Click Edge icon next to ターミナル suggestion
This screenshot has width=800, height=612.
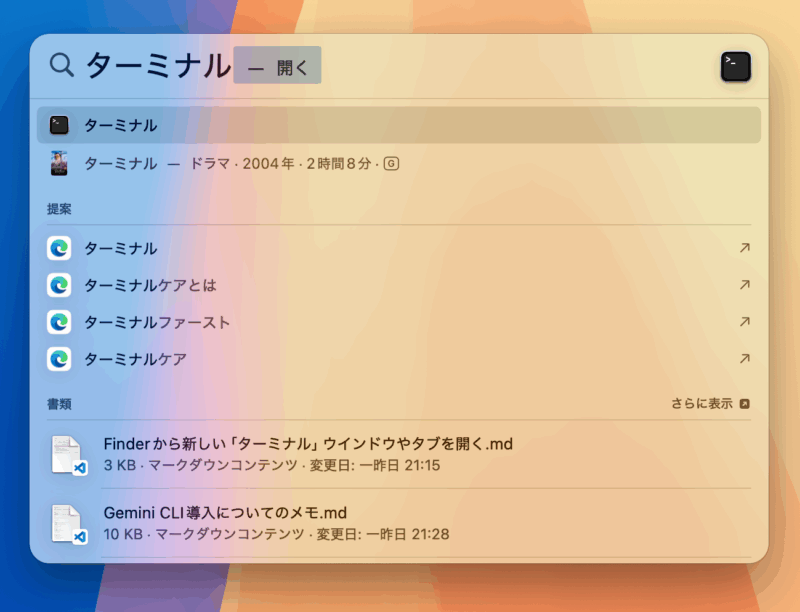coord(59,248)
